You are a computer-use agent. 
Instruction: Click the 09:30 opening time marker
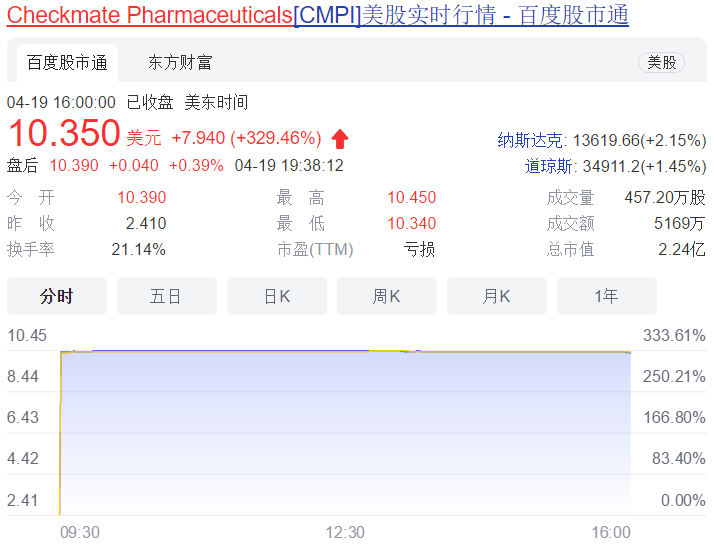(80, 532)
